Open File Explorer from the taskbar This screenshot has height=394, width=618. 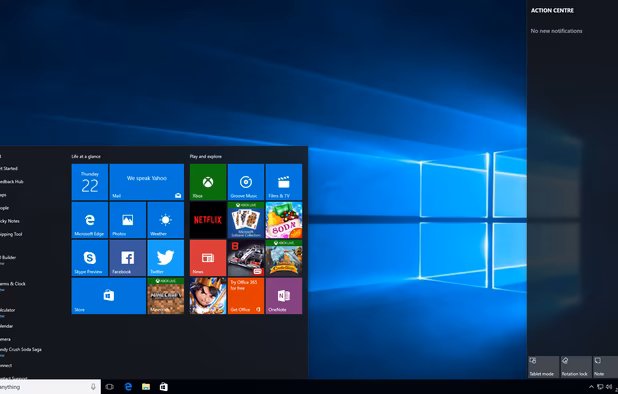[146, 387]
